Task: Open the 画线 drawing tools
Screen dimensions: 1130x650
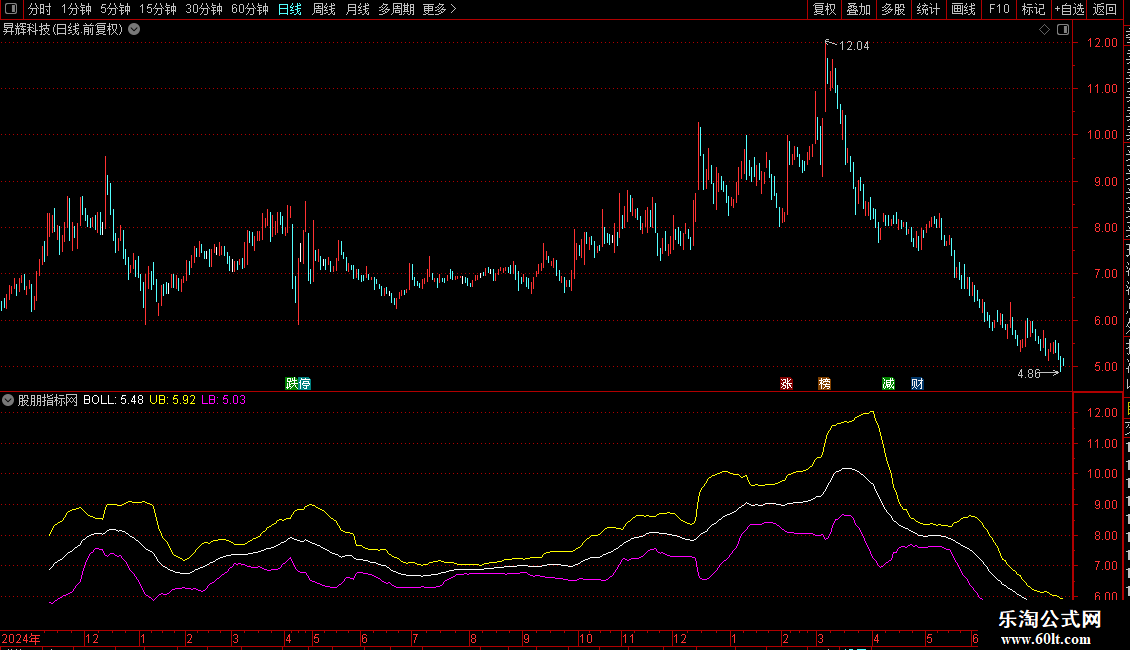Action: 963,9
